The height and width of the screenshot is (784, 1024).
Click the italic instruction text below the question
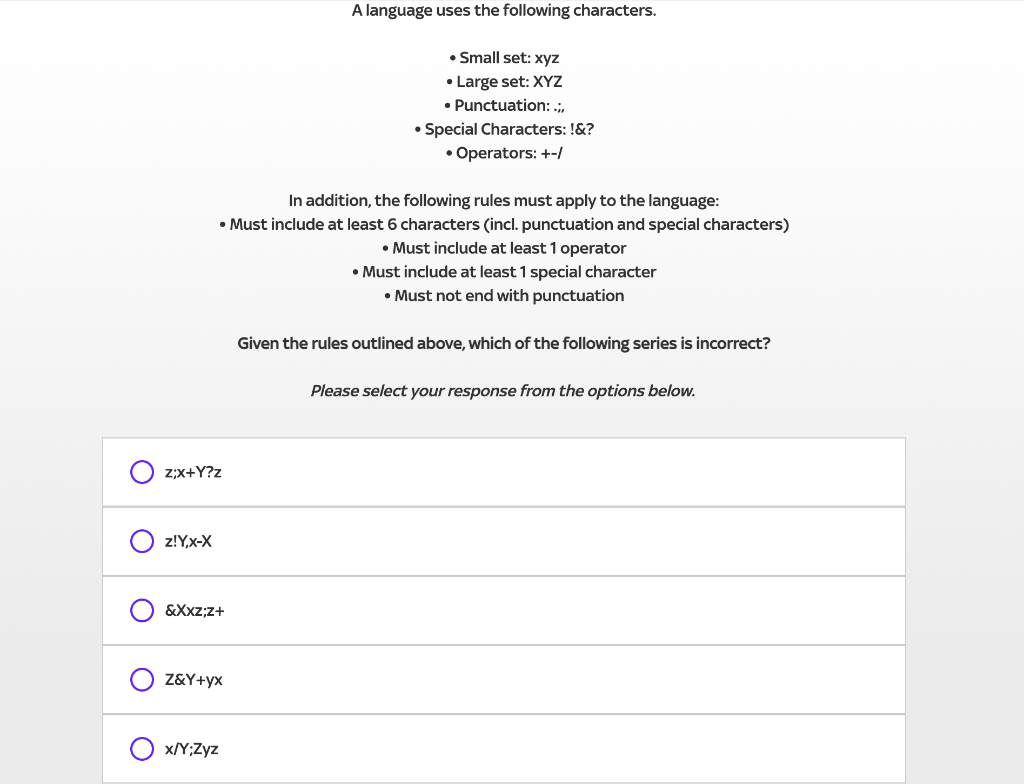pyautogui.click(x=503, y=390)
